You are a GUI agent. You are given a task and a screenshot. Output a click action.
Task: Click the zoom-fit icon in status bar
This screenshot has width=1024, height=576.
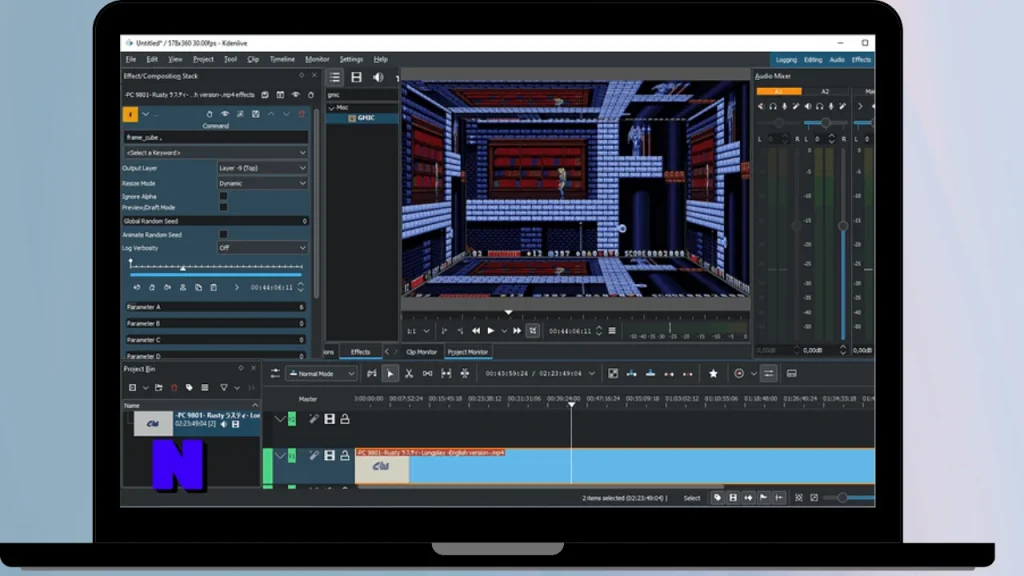tap(798, 498)
